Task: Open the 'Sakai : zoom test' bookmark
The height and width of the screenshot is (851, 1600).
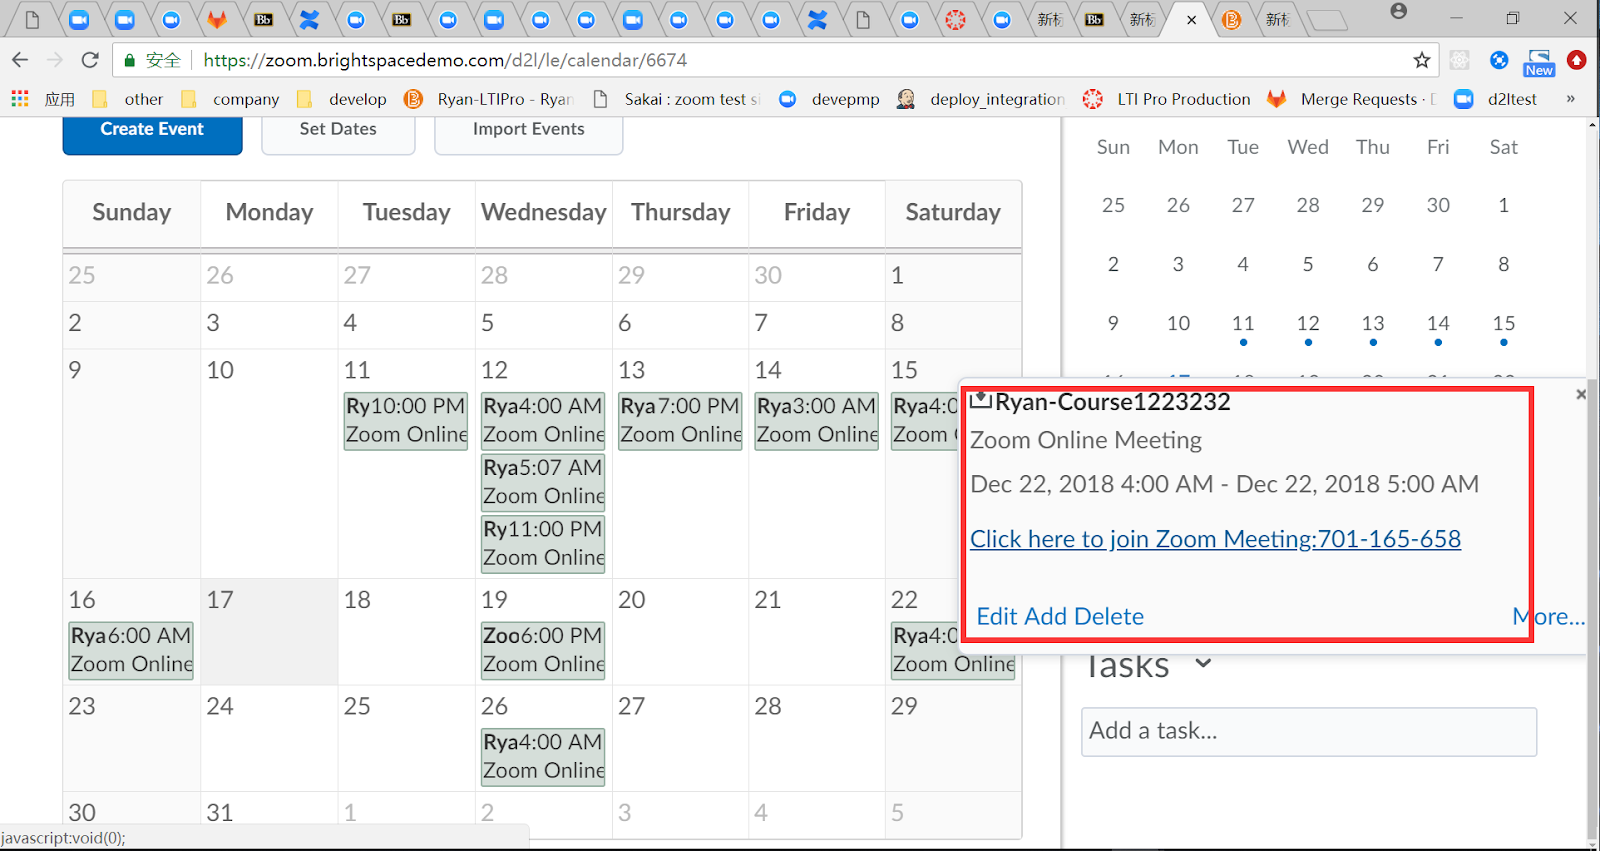Action: point(677,99)
